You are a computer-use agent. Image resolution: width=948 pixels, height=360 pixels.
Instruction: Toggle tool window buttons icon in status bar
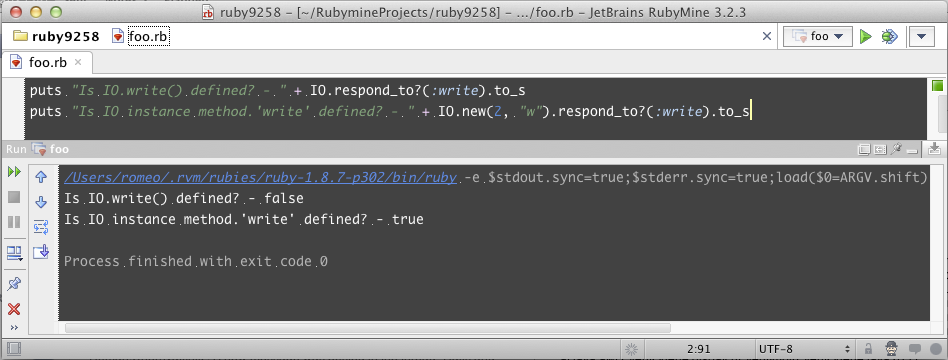[x=13, y=349]
